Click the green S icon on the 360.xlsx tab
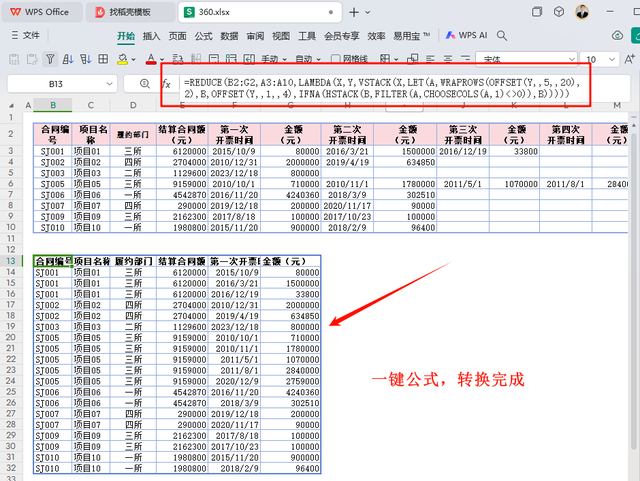The image size is (640, 481). [189, 12]
